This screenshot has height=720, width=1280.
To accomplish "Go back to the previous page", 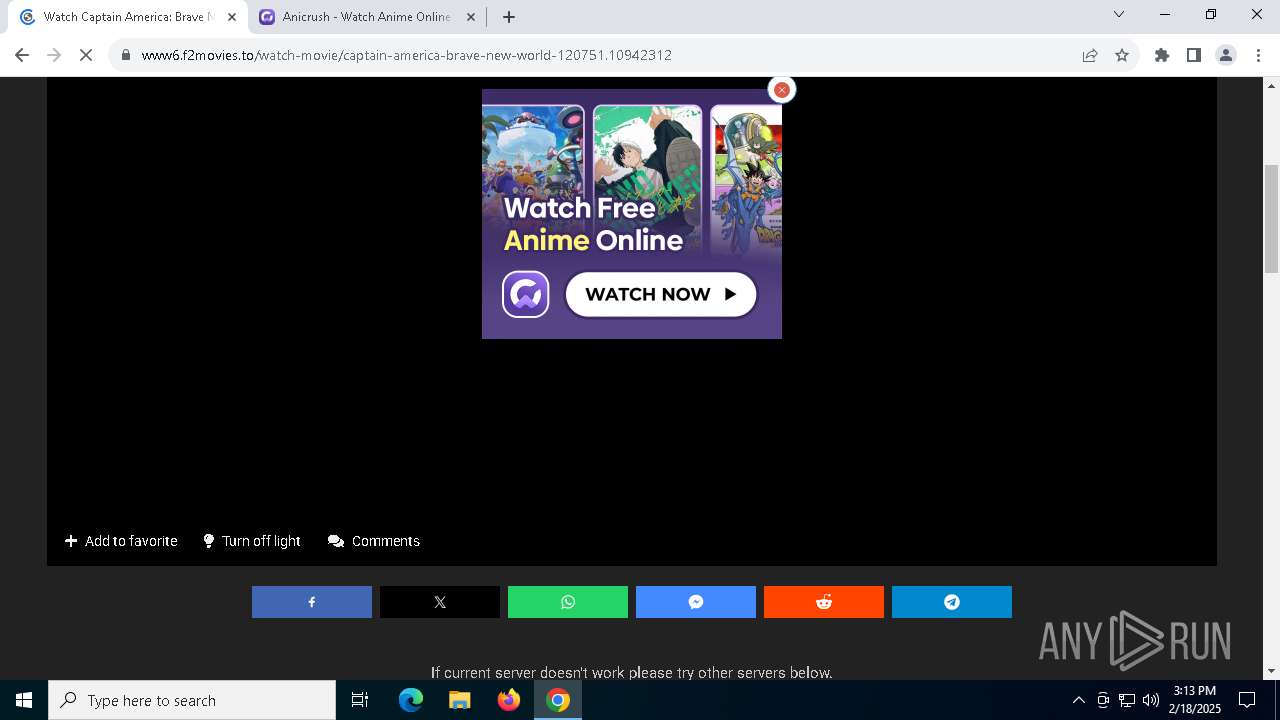I will click(22, 55).
